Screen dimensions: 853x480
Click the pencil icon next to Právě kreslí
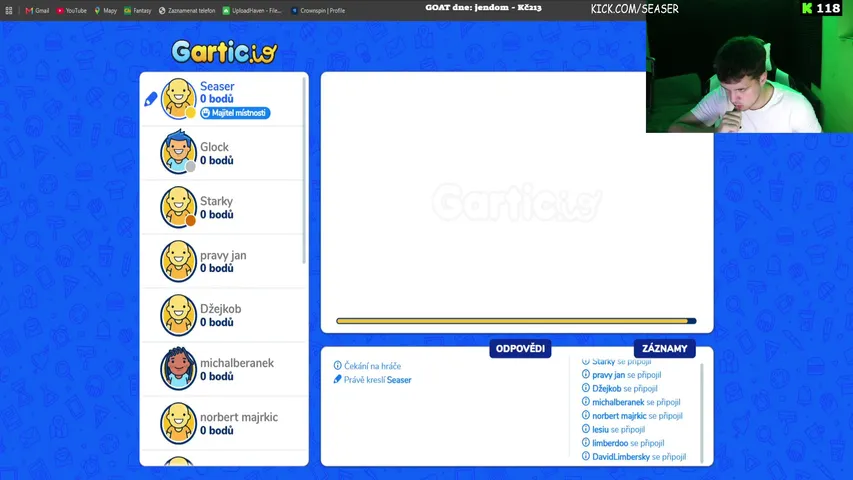(337, 379)
